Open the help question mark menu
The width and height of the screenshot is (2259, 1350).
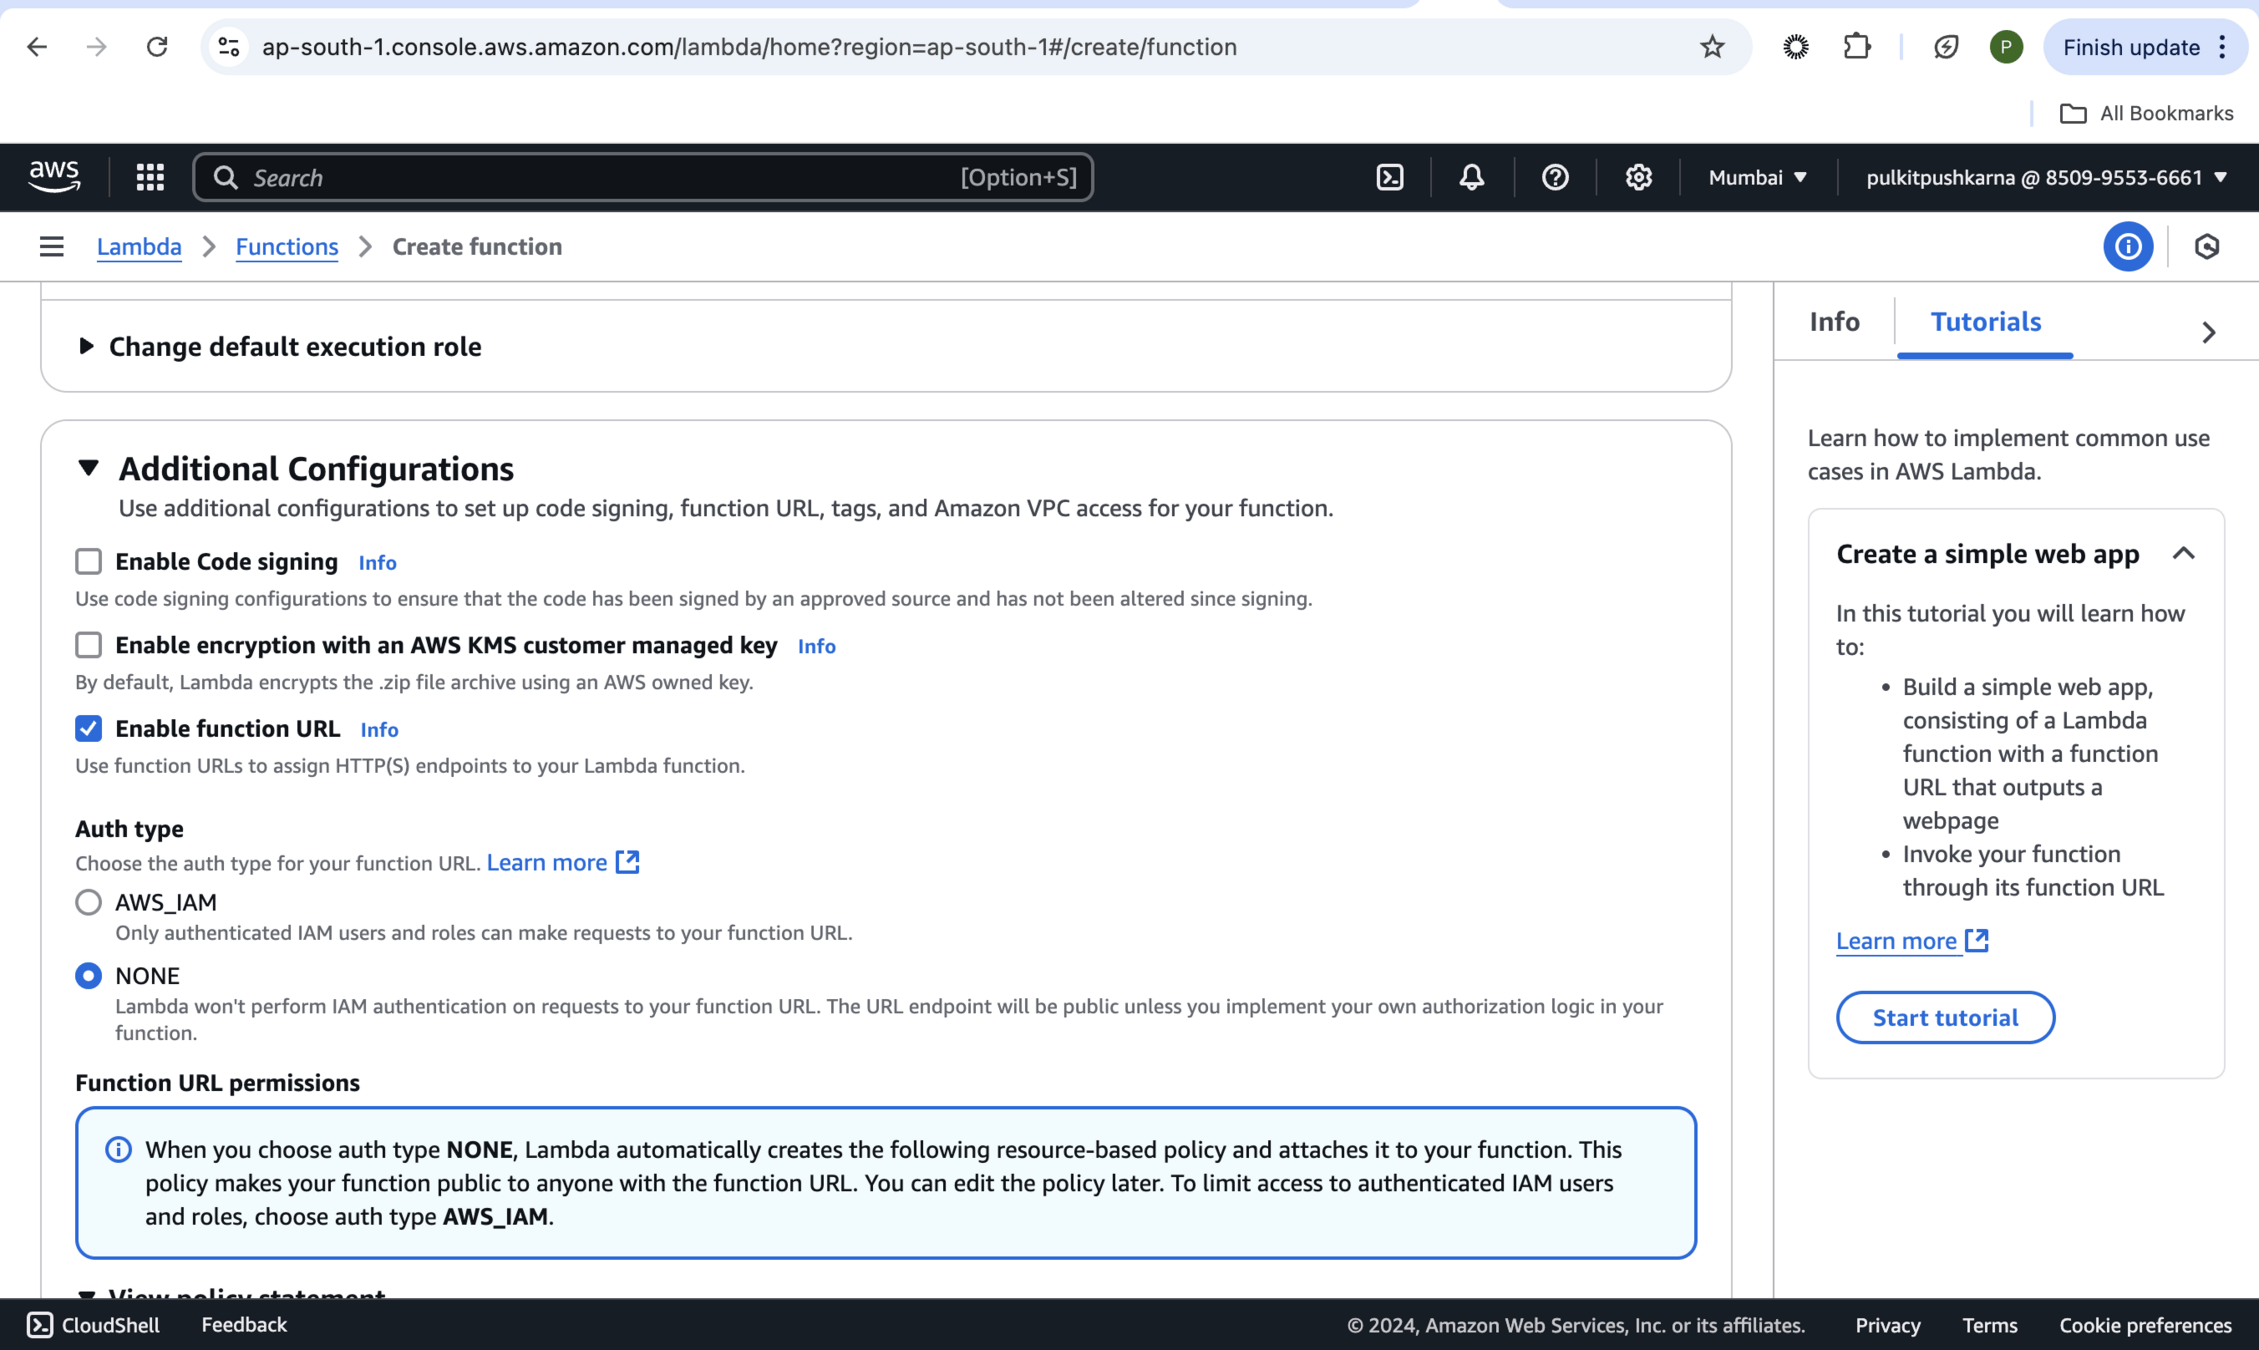tap(1554, 177)
